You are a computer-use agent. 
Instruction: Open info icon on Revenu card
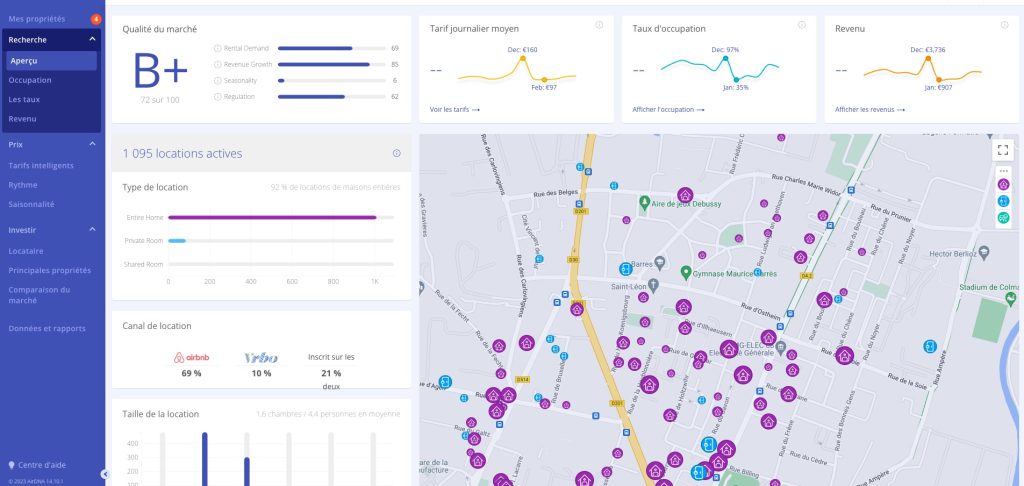[x=1005, y=25]
